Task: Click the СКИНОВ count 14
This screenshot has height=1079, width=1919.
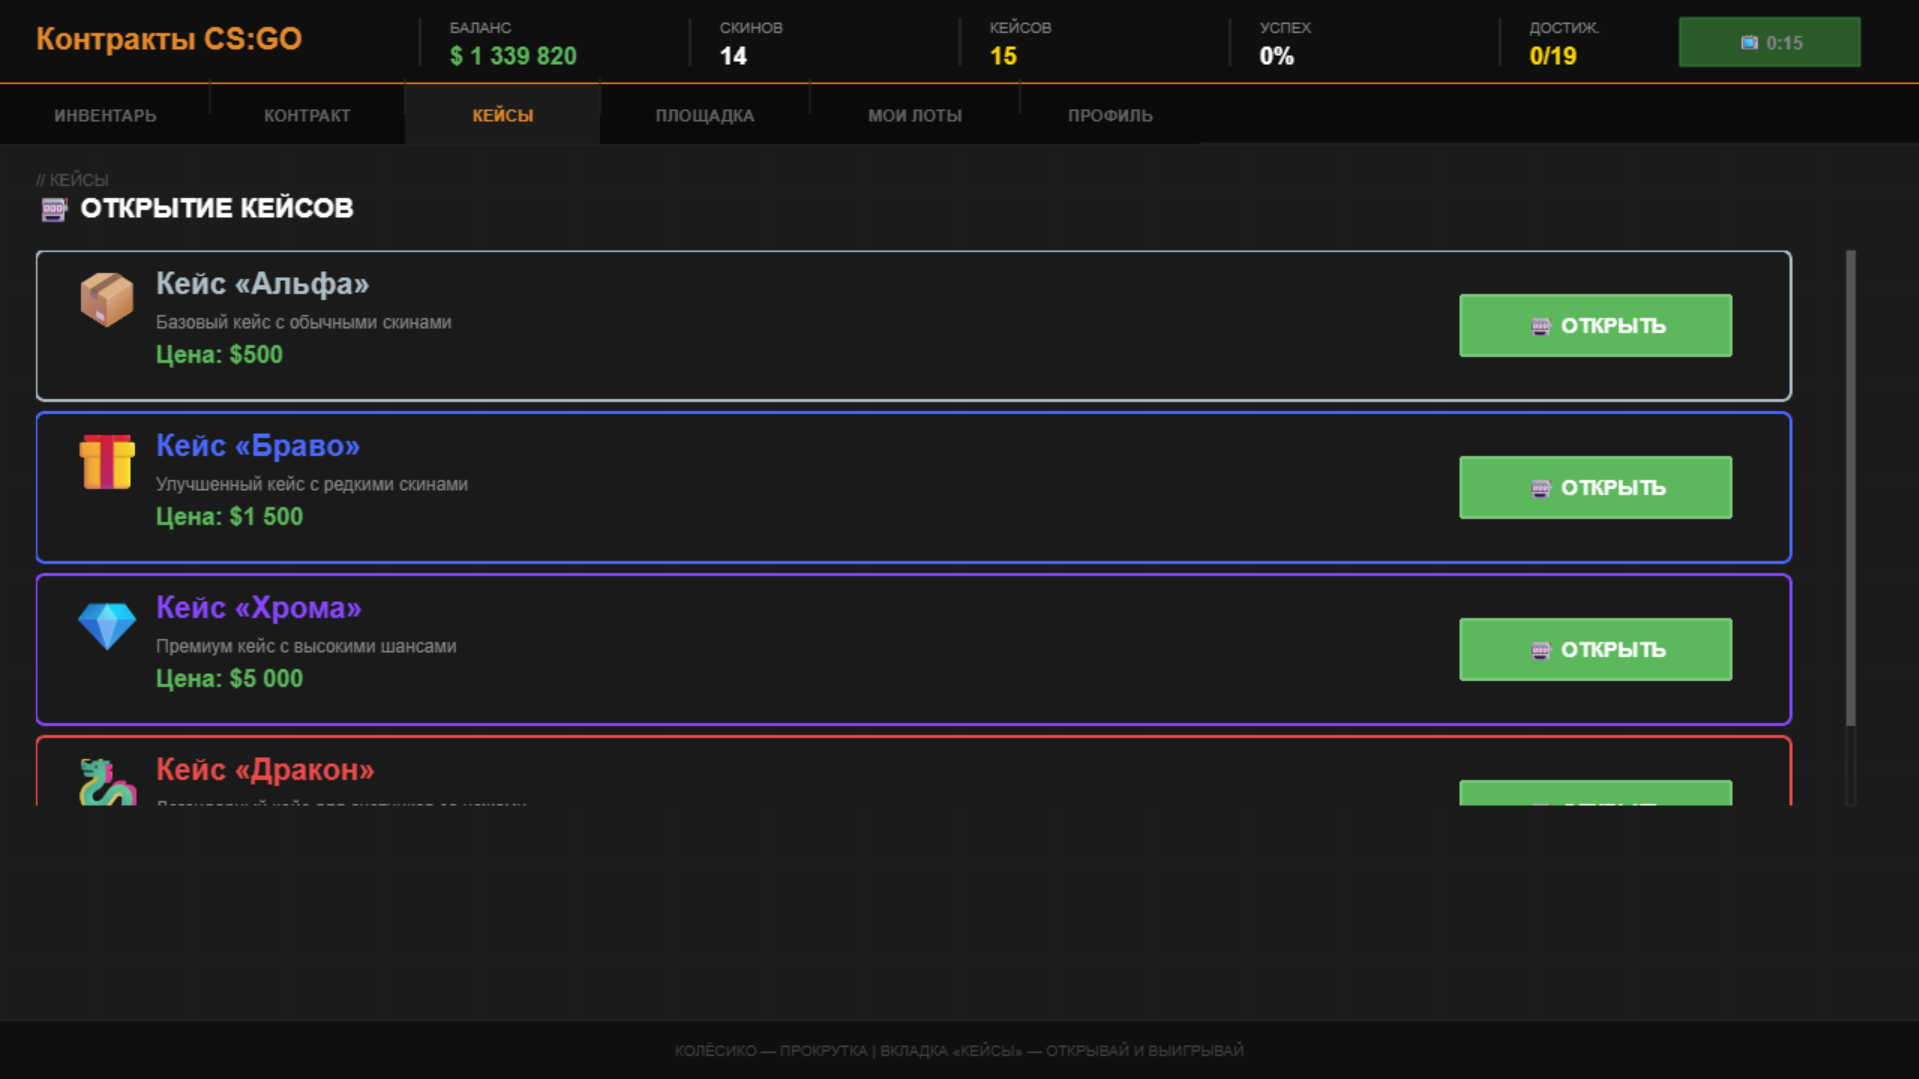Action: (733, 56)
